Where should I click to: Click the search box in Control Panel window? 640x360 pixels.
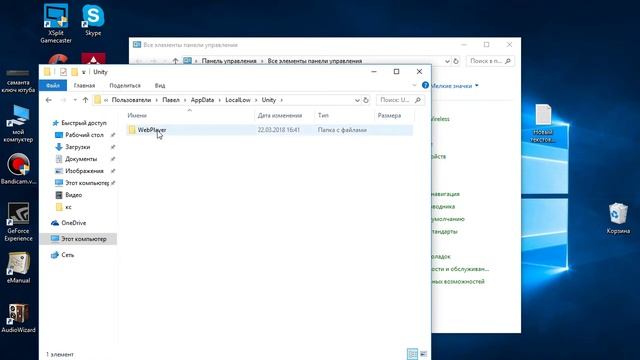click(490, 61)
